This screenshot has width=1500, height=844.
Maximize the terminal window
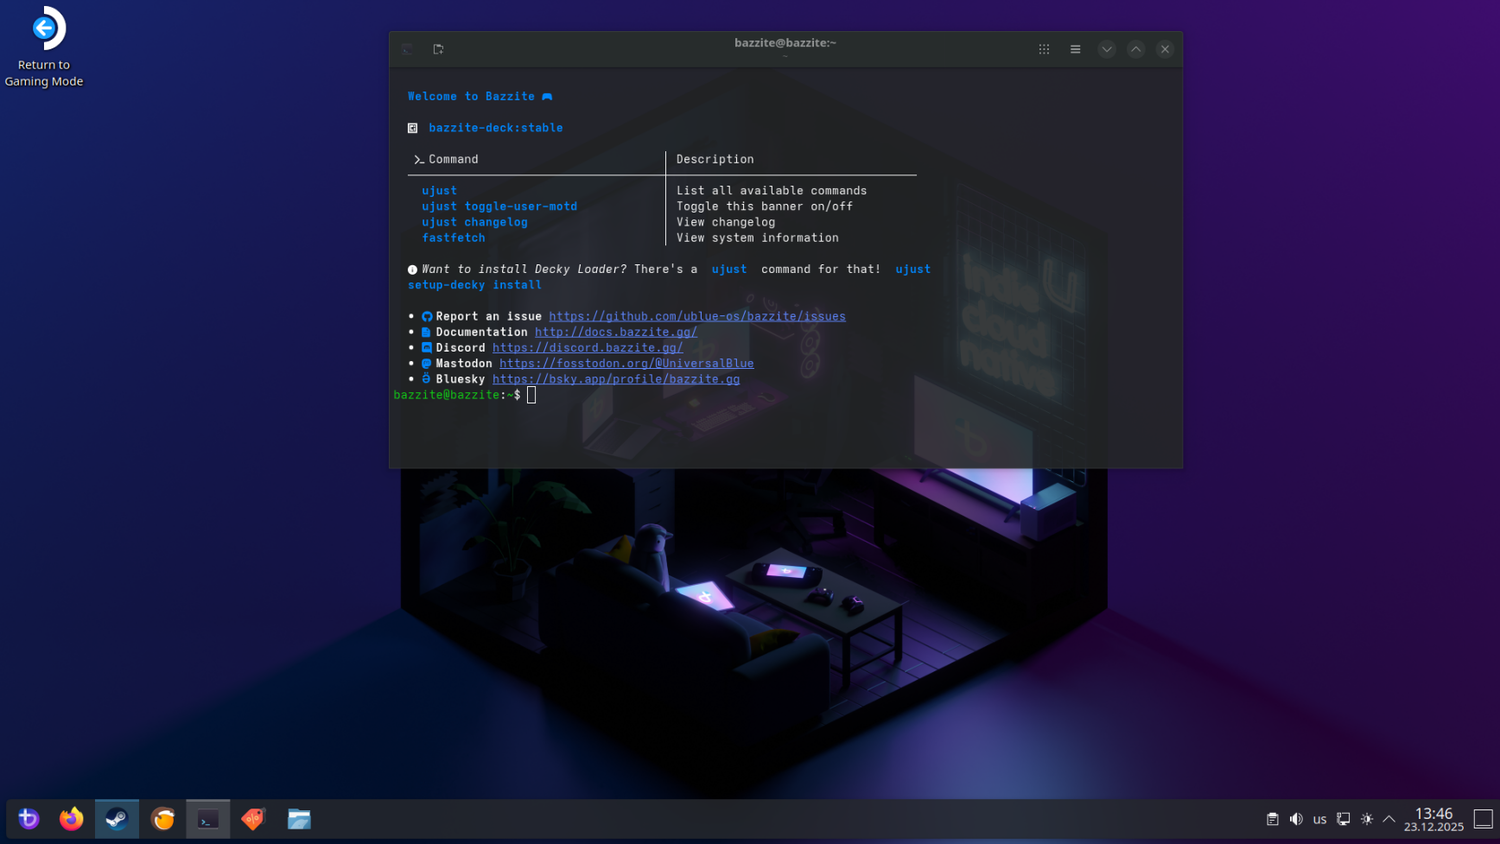click(x=1136, y=49)
